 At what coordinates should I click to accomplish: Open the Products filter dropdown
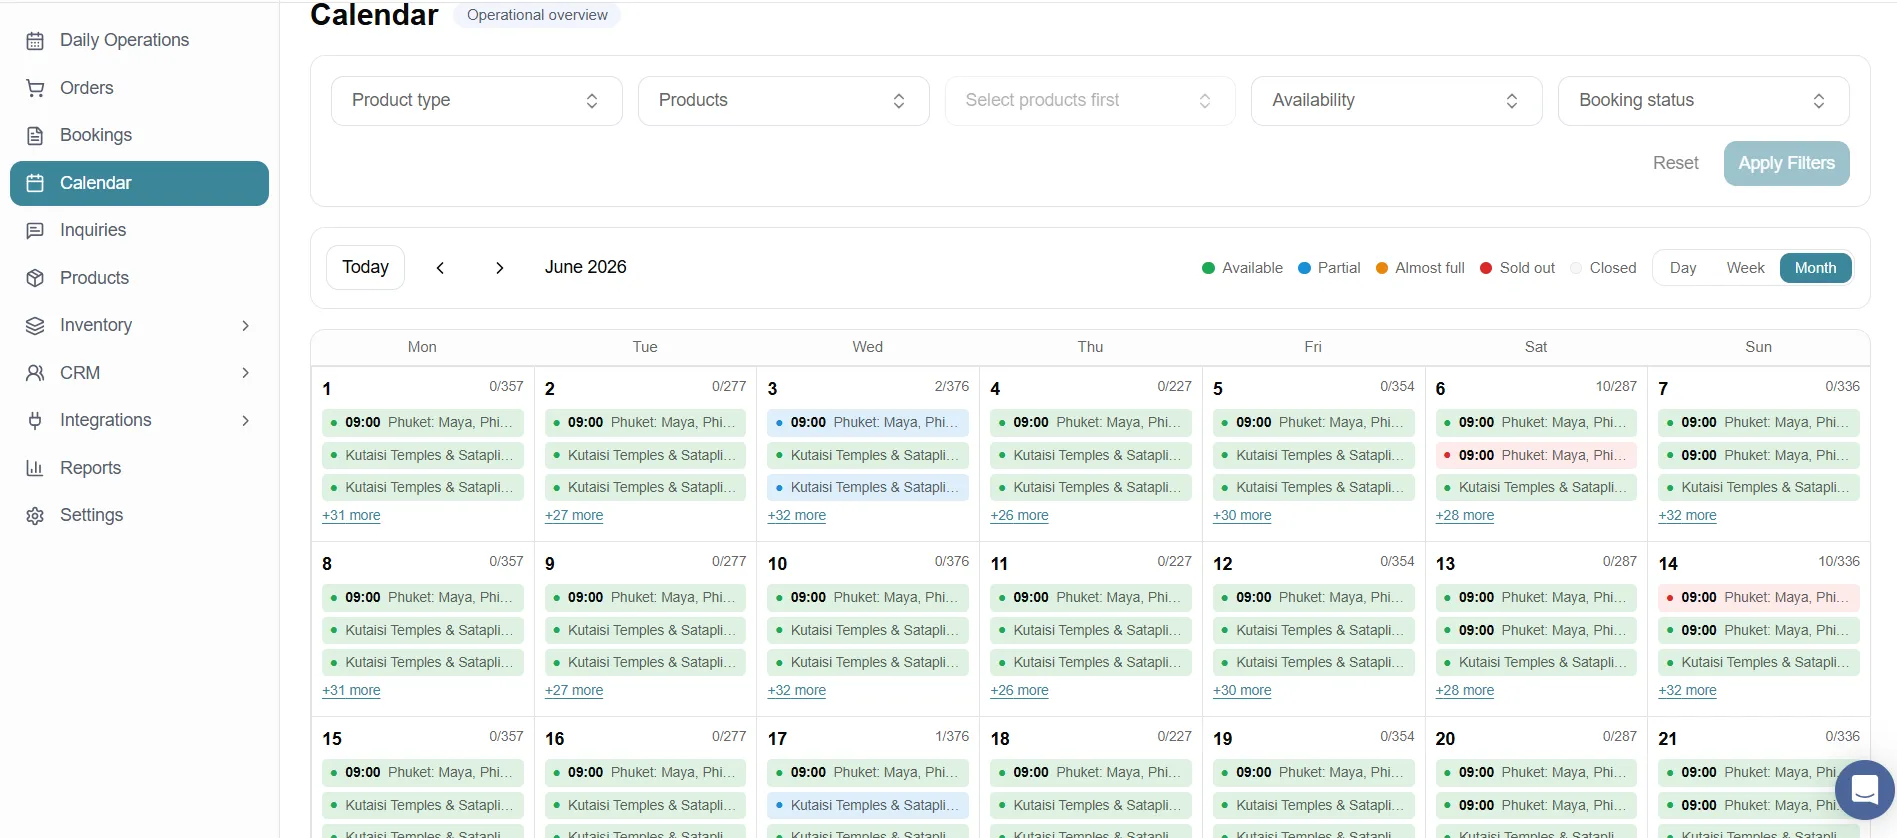click(784, 101)
